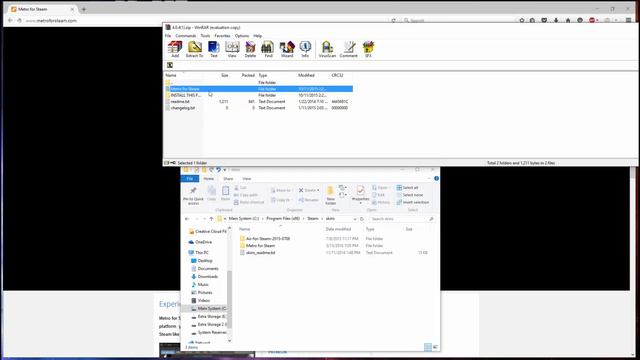Viewport: 640px width, 360px height.
Task: Click the View icon in WinRAR toolbar
Action: click(232, 49)
